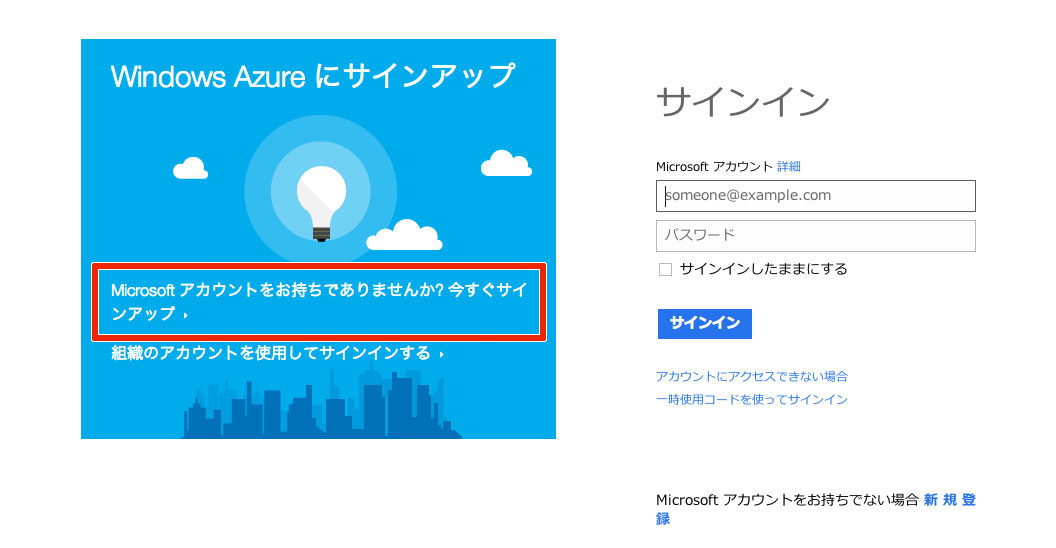Click Microsoft アカウントをお持ちでありませんか sign-up link
This screenshot has height=548, width=1056.
pos(319,302)
